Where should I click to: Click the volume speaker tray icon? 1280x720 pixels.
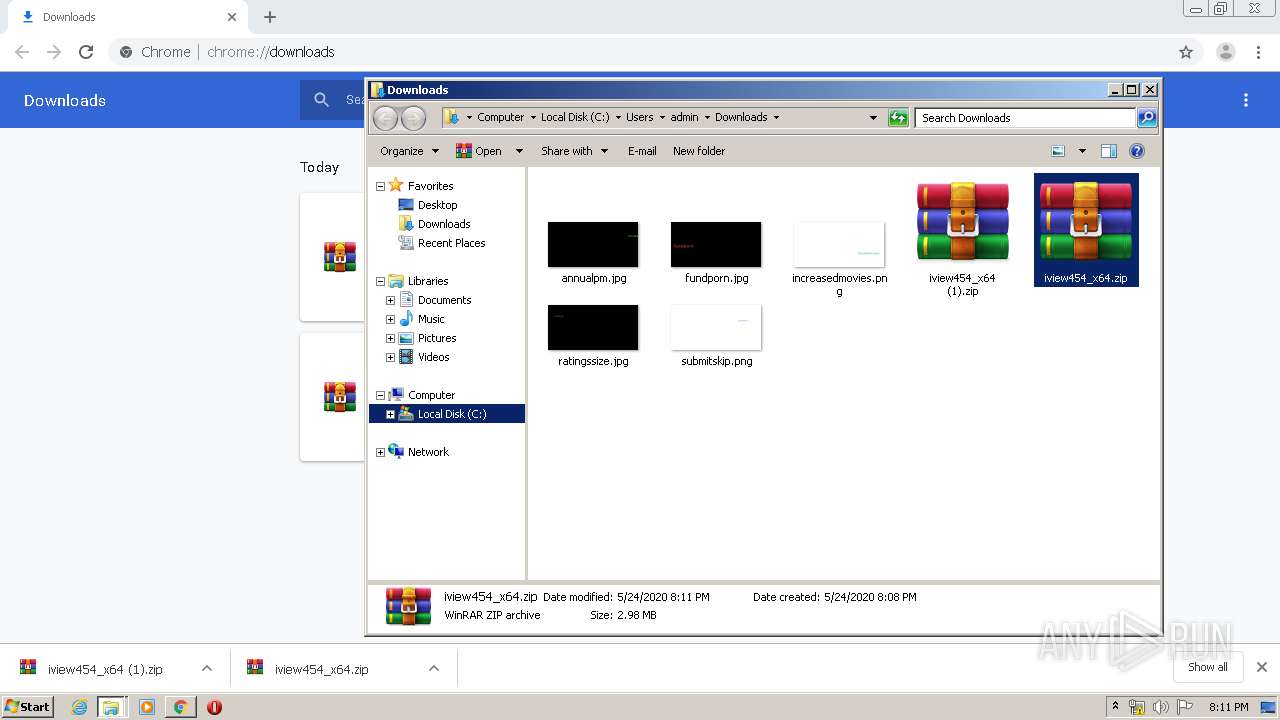click(x=1160, y=707)
